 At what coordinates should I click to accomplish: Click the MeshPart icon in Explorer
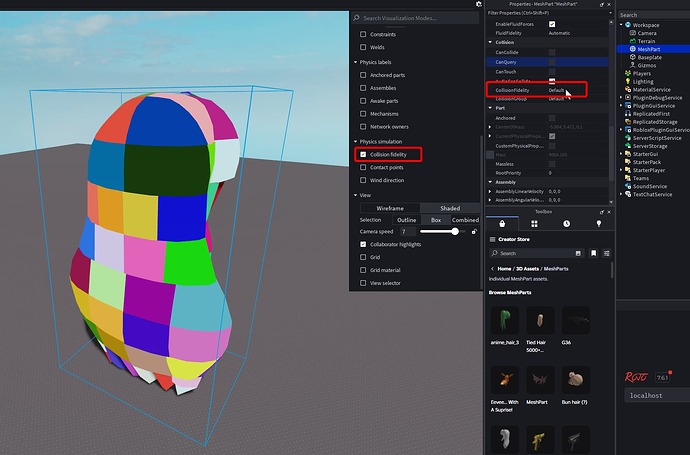pos(633,49)
